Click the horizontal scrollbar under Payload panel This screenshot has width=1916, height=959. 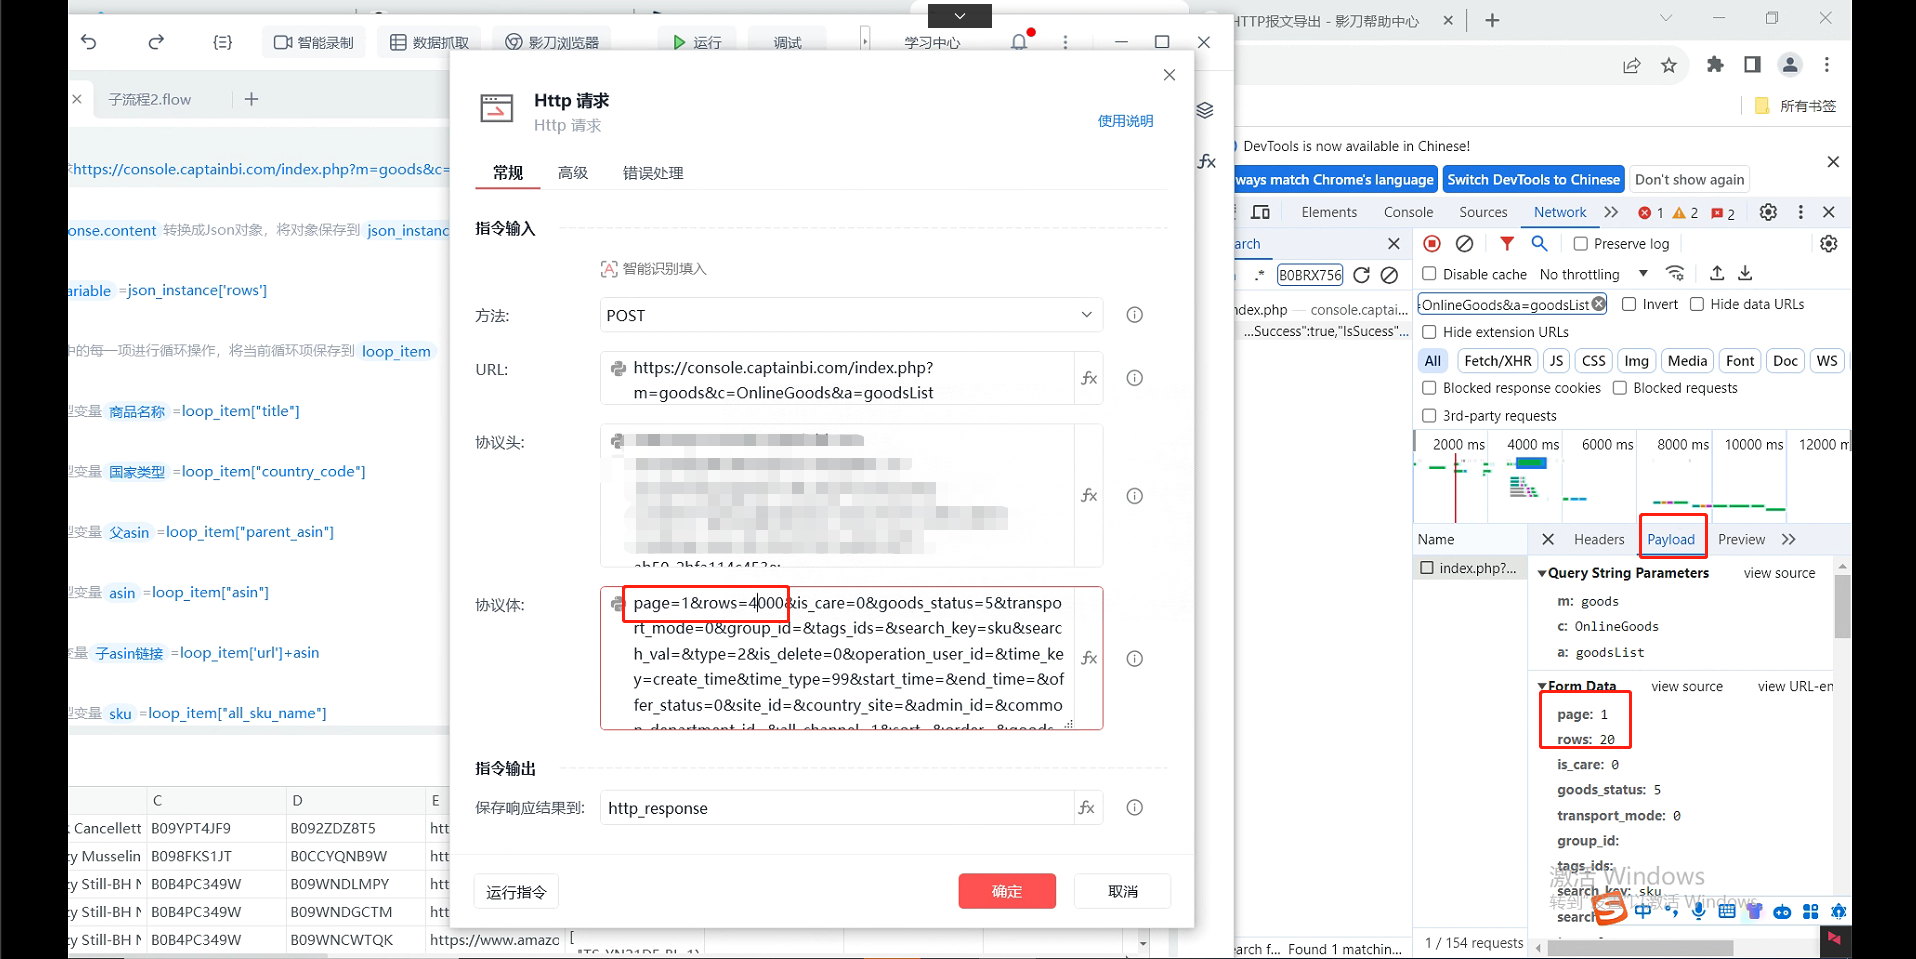tap(1642, 947)
